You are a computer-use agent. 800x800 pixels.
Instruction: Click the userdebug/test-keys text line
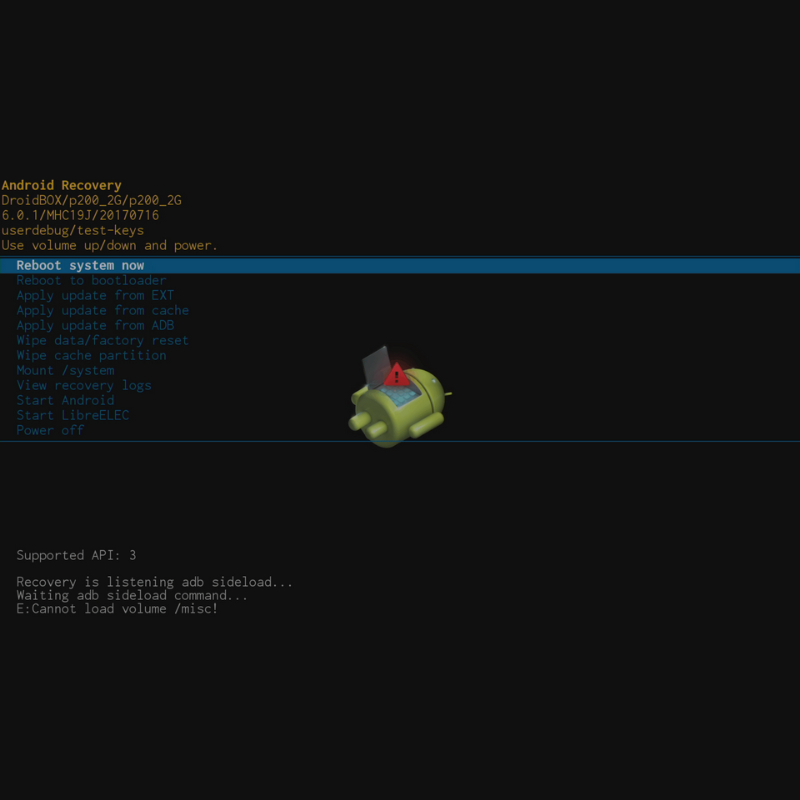72,230
